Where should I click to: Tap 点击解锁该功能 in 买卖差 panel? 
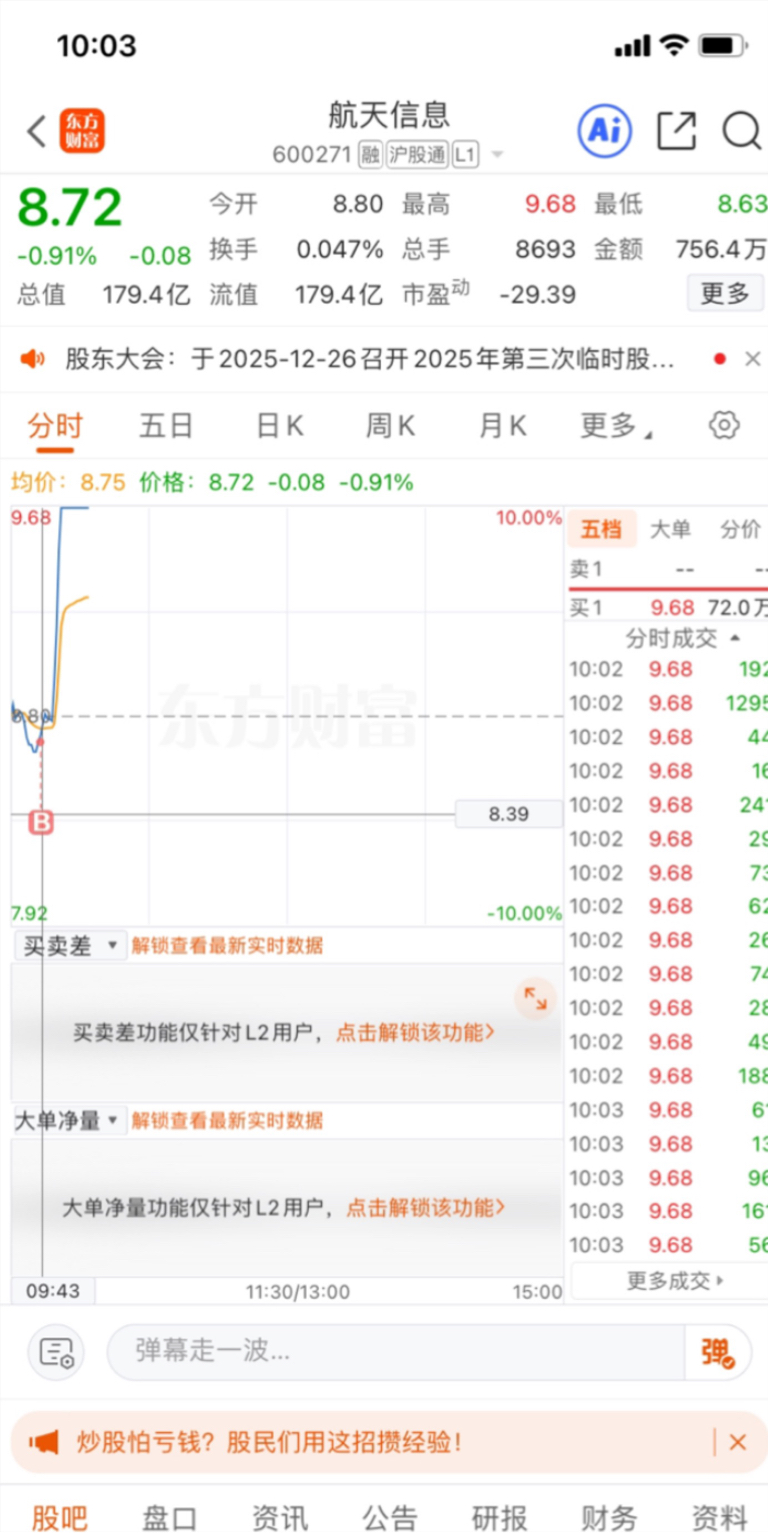point(415,1032)
